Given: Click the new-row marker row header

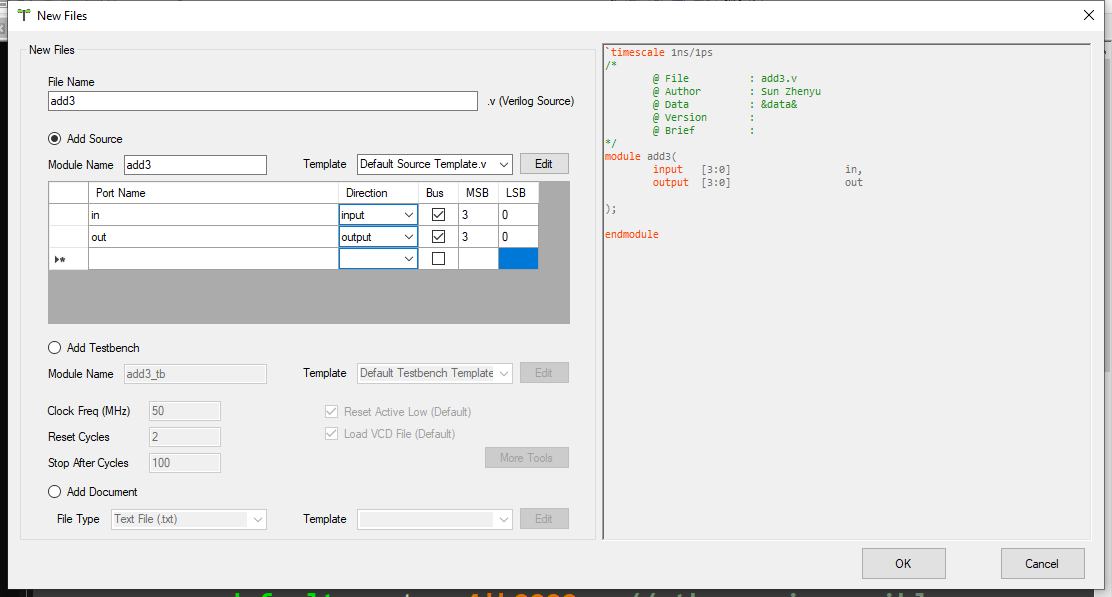Looking at the screenshot, I should (x=68, y=259).
